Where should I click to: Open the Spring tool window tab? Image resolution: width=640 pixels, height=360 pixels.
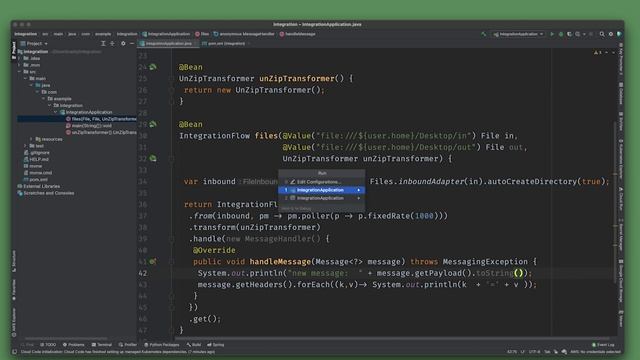pos(216,345)
